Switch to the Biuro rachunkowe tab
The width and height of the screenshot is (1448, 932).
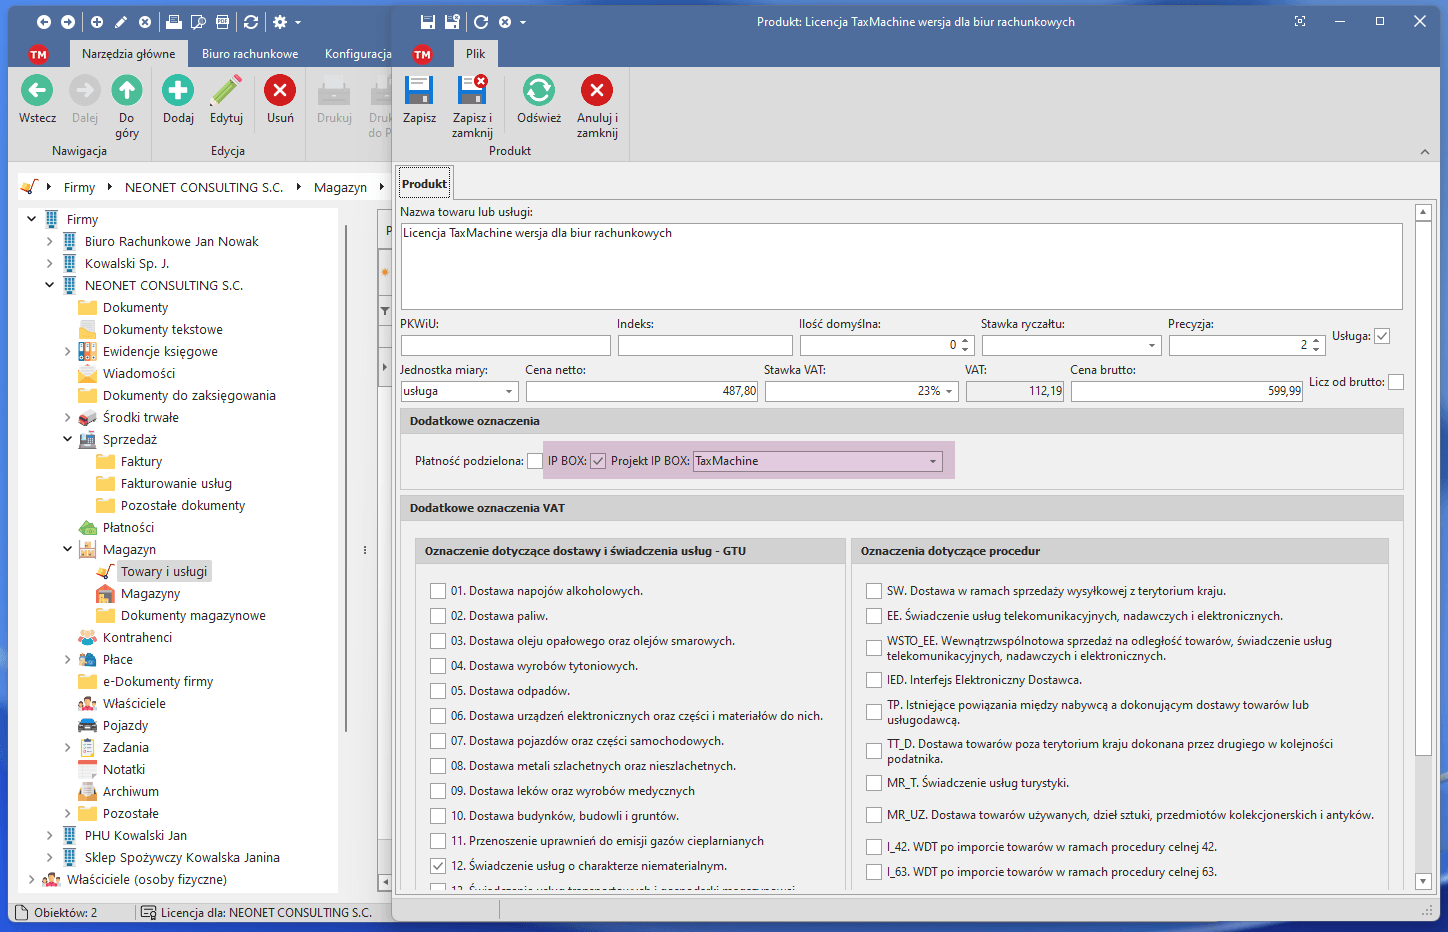250,54
